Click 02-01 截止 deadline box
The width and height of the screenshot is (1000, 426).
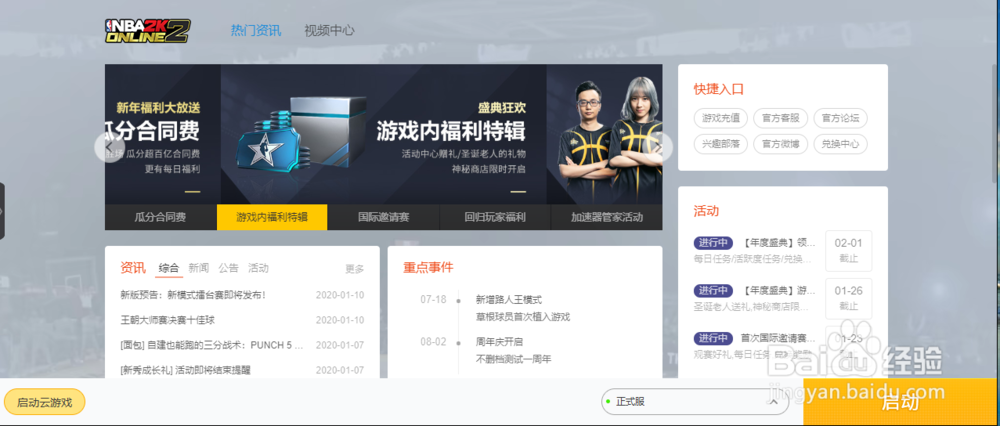point(848,251)
